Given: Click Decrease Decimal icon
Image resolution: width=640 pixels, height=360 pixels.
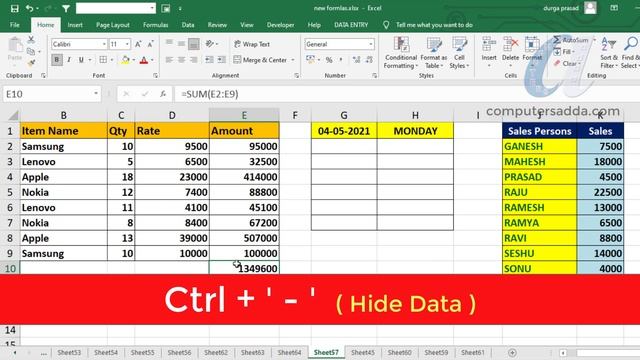Looking at the screenshot, I should click(x=369, y=60).
